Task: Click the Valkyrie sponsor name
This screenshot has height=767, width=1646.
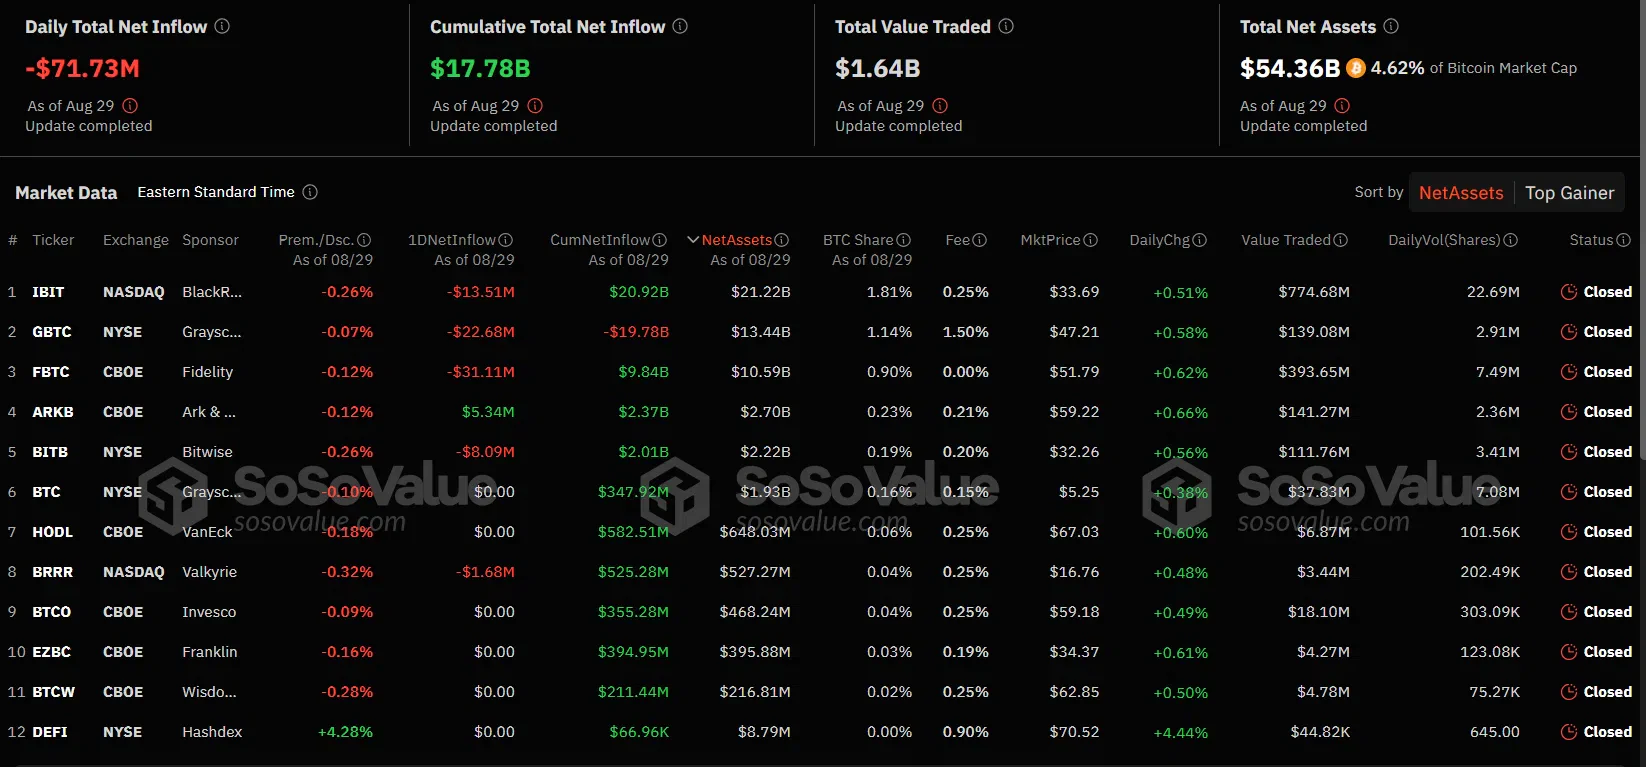Action: pyautogui.click(x=209, y=572)
